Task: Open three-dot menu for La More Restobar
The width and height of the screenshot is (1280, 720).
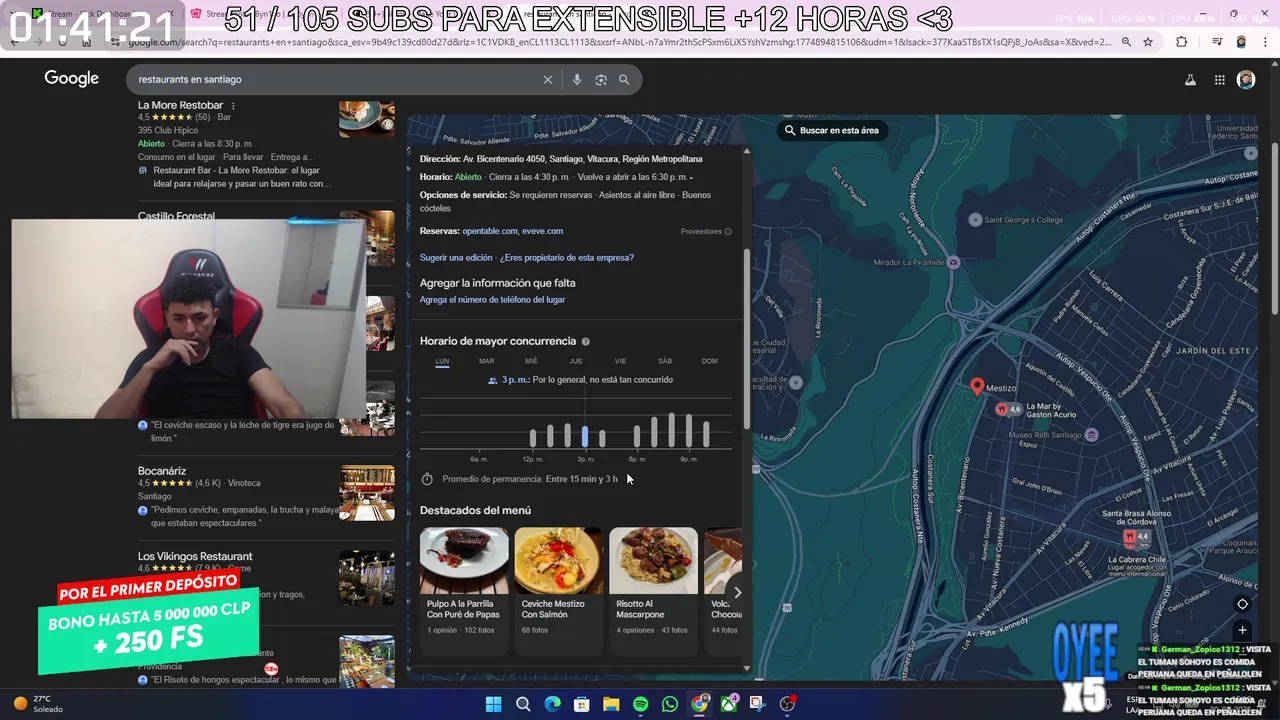Action: pos(233,106)
